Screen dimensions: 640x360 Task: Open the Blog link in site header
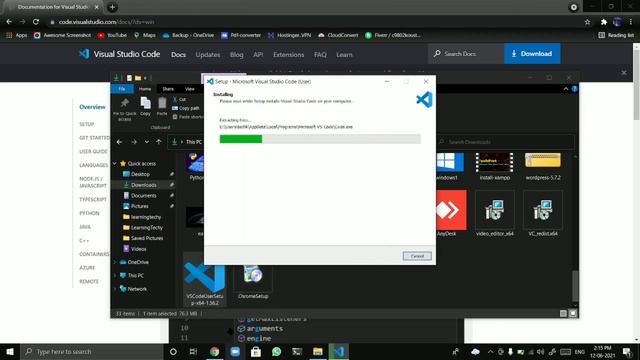click(236, 54)
